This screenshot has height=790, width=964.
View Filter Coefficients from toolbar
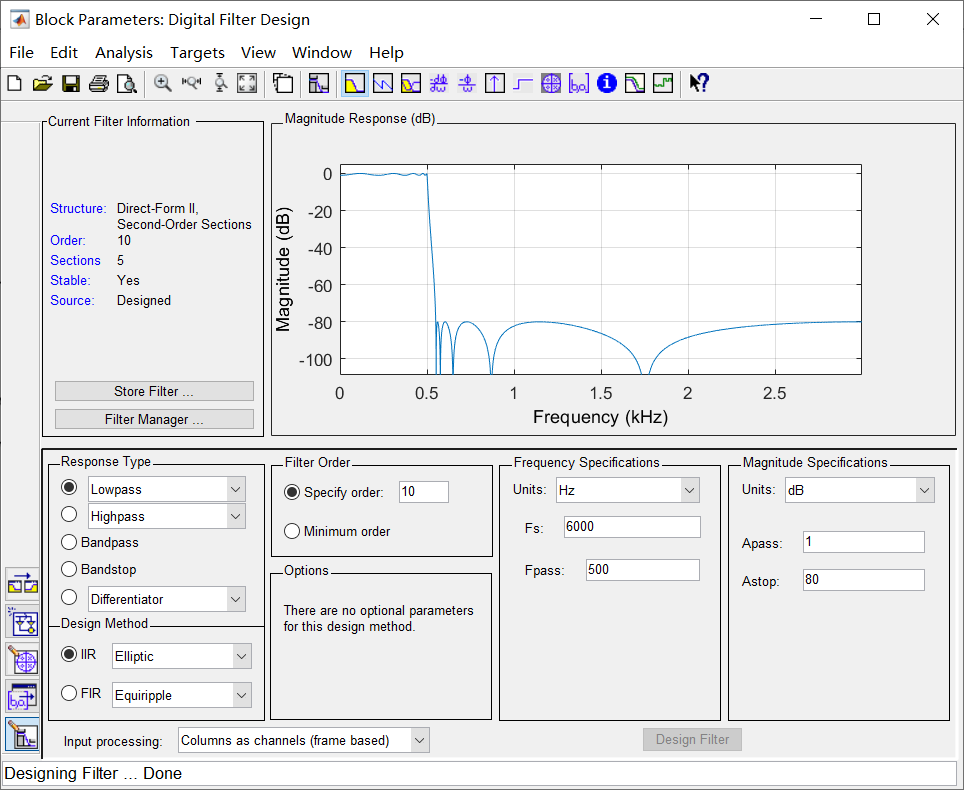579,83
